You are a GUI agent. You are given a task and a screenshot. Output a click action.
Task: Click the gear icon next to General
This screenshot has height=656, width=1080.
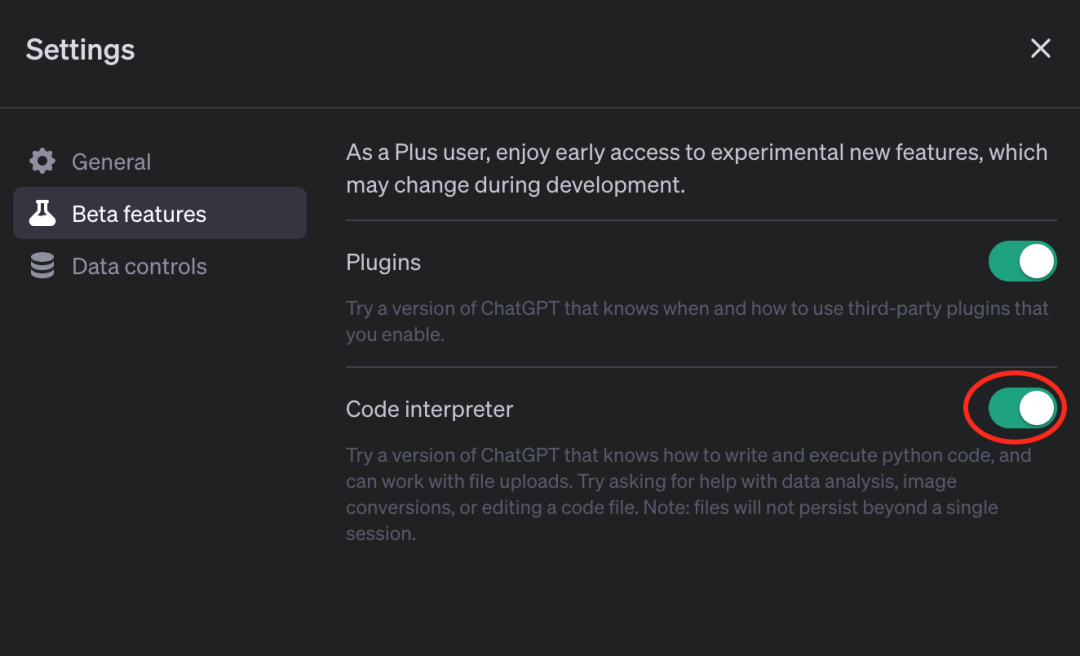coord(42,161)
